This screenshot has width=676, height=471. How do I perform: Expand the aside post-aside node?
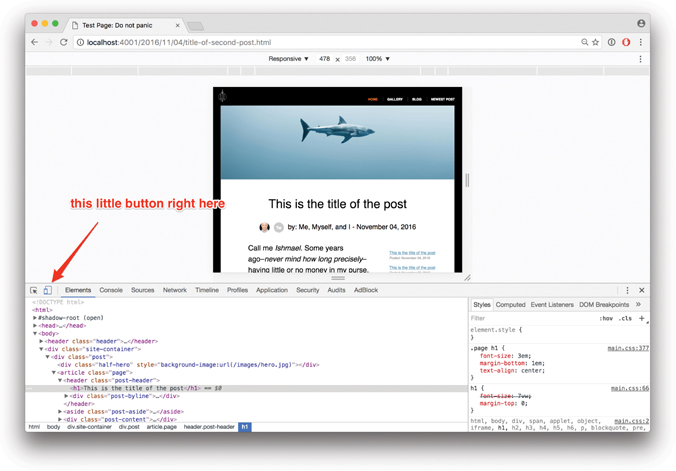pyautogui.click(x=60, y=411)
